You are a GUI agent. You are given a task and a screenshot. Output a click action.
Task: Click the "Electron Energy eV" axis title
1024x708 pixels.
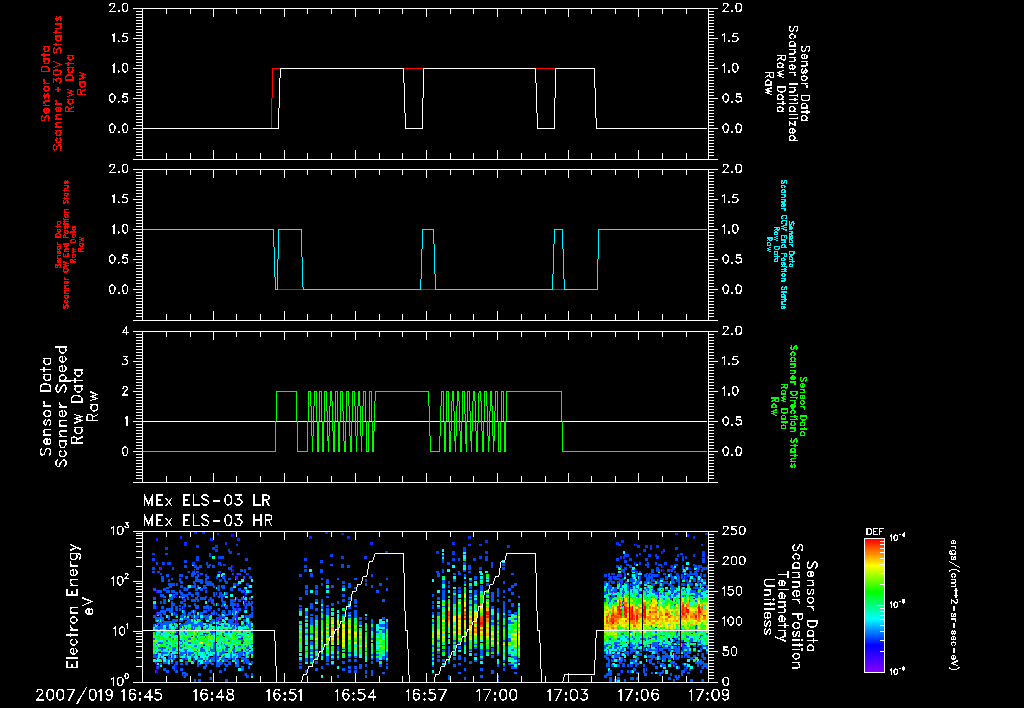pos(80,605)
